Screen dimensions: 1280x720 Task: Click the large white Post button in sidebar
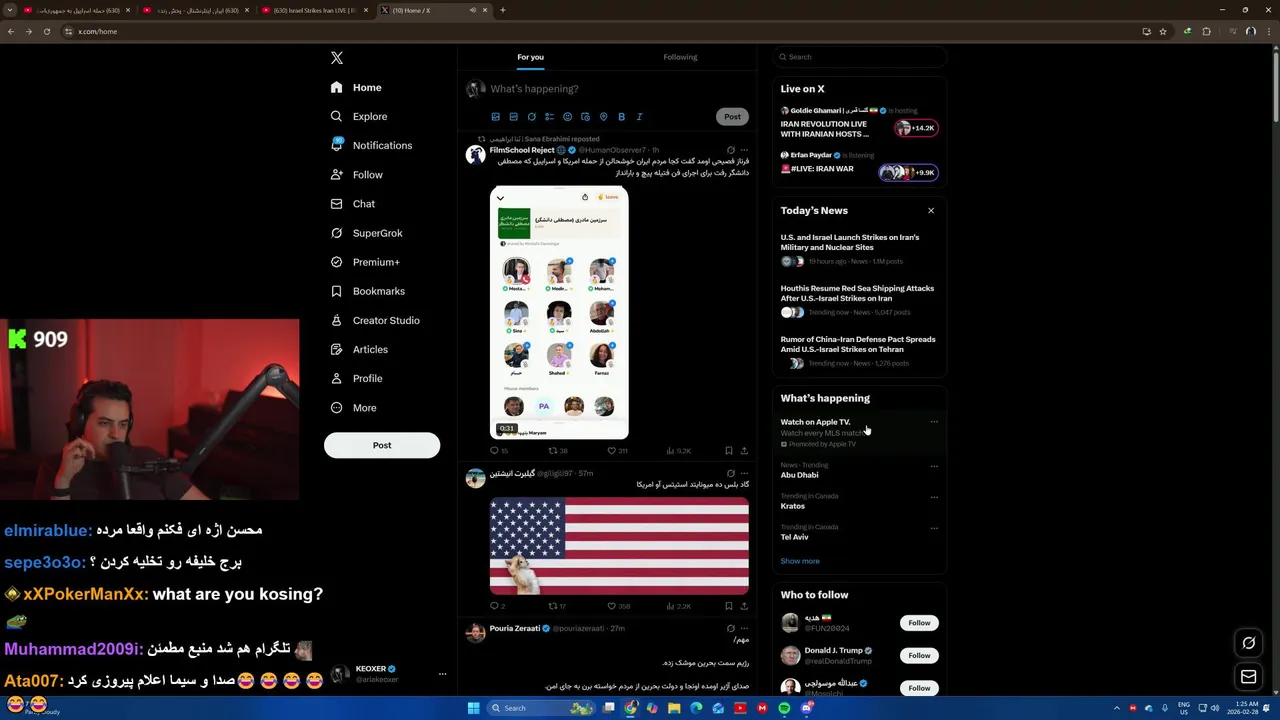pyautogui.click(x=382, y=445)
